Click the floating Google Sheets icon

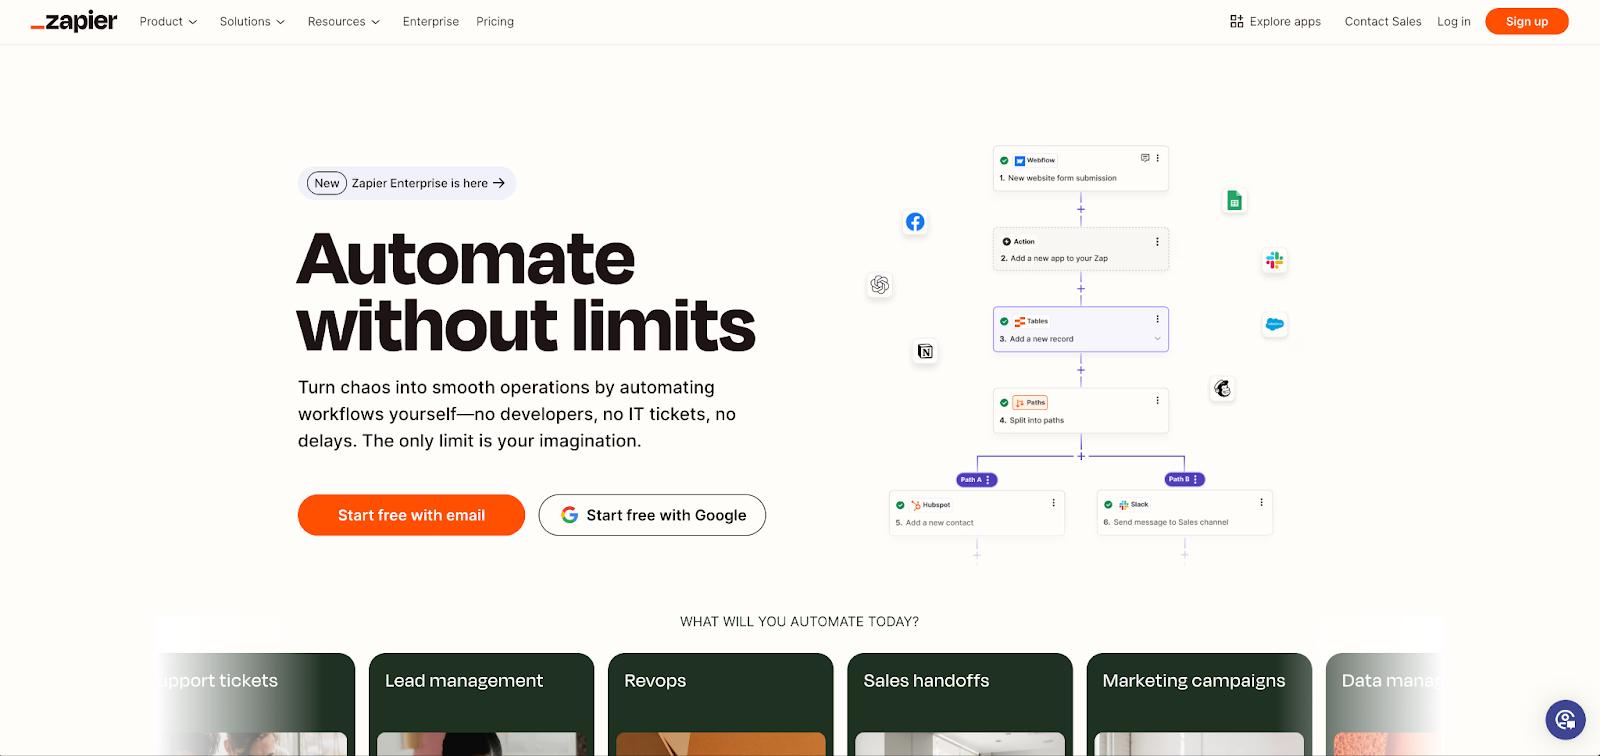coord(1235,201)
